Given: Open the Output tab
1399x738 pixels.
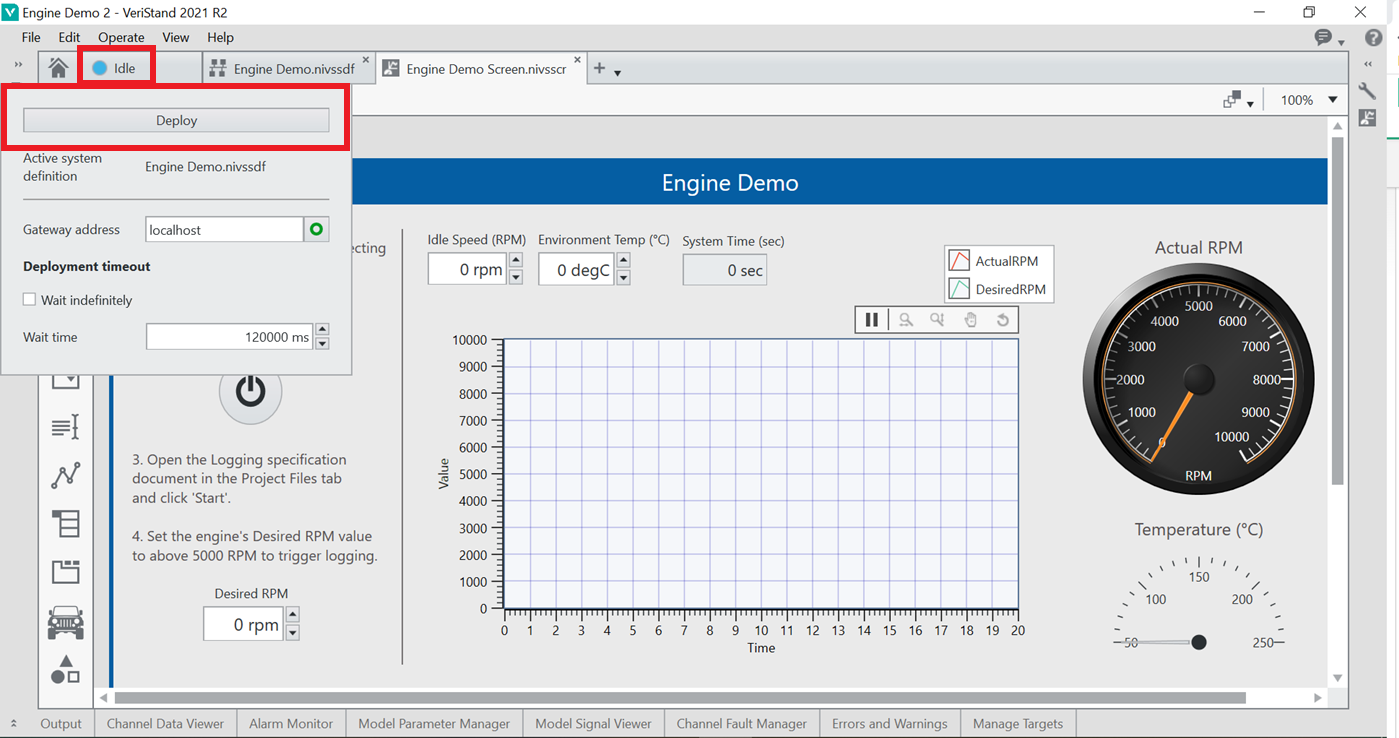Looking at the screenshot, I should (61, 723).
